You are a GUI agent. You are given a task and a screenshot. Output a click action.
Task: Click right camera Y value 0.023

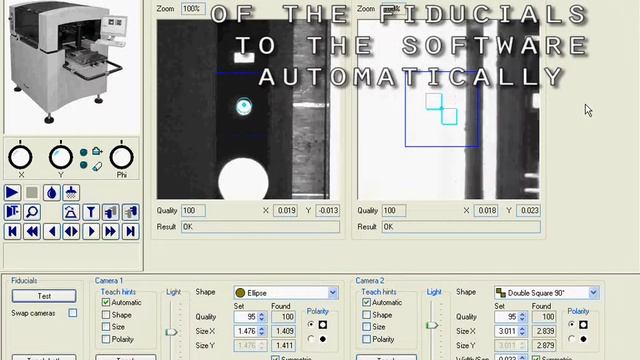click(x=528, y=211)
